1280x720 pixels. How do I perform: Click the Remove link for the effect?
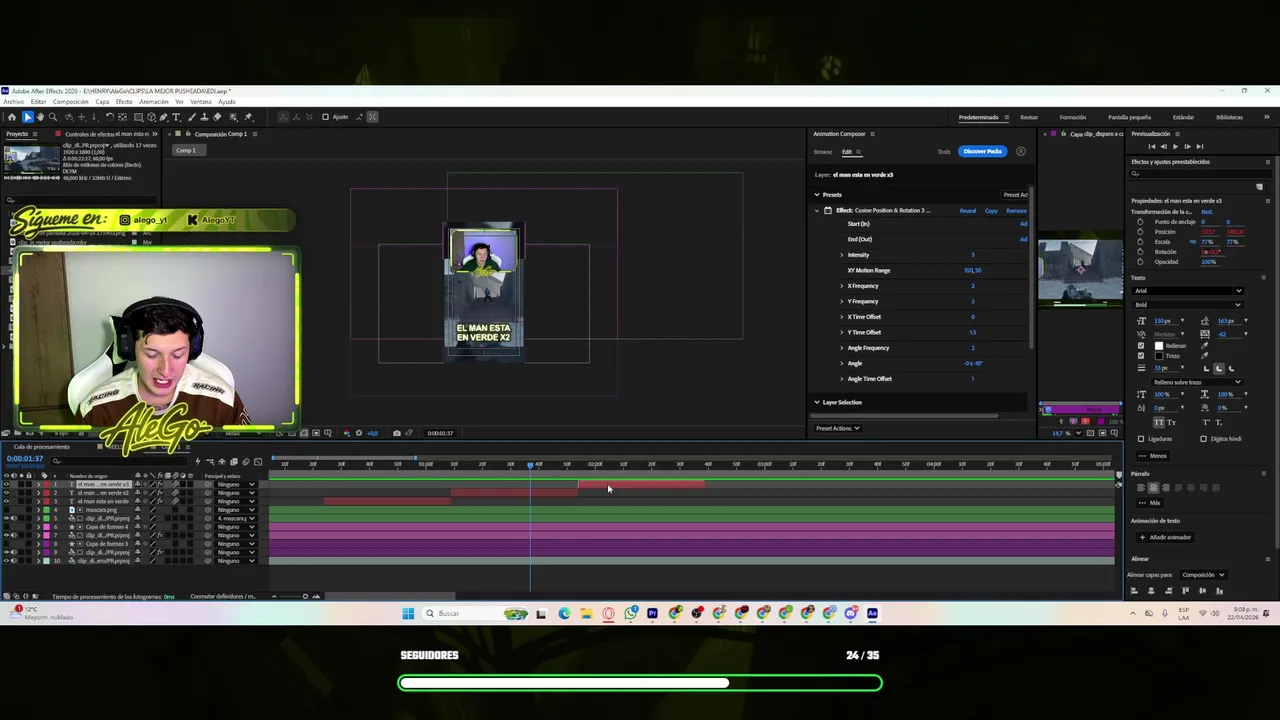(1016, 211)
